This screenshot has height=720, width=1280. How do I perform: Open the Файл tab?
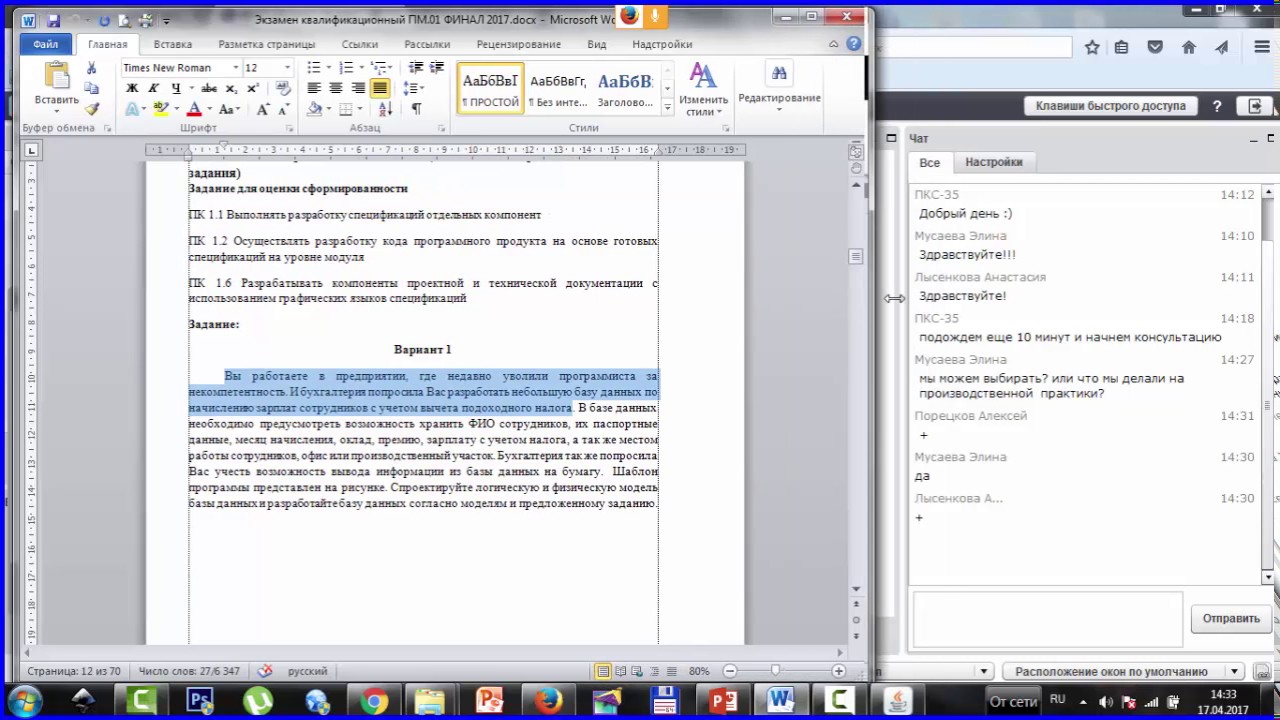pos(46,44)
